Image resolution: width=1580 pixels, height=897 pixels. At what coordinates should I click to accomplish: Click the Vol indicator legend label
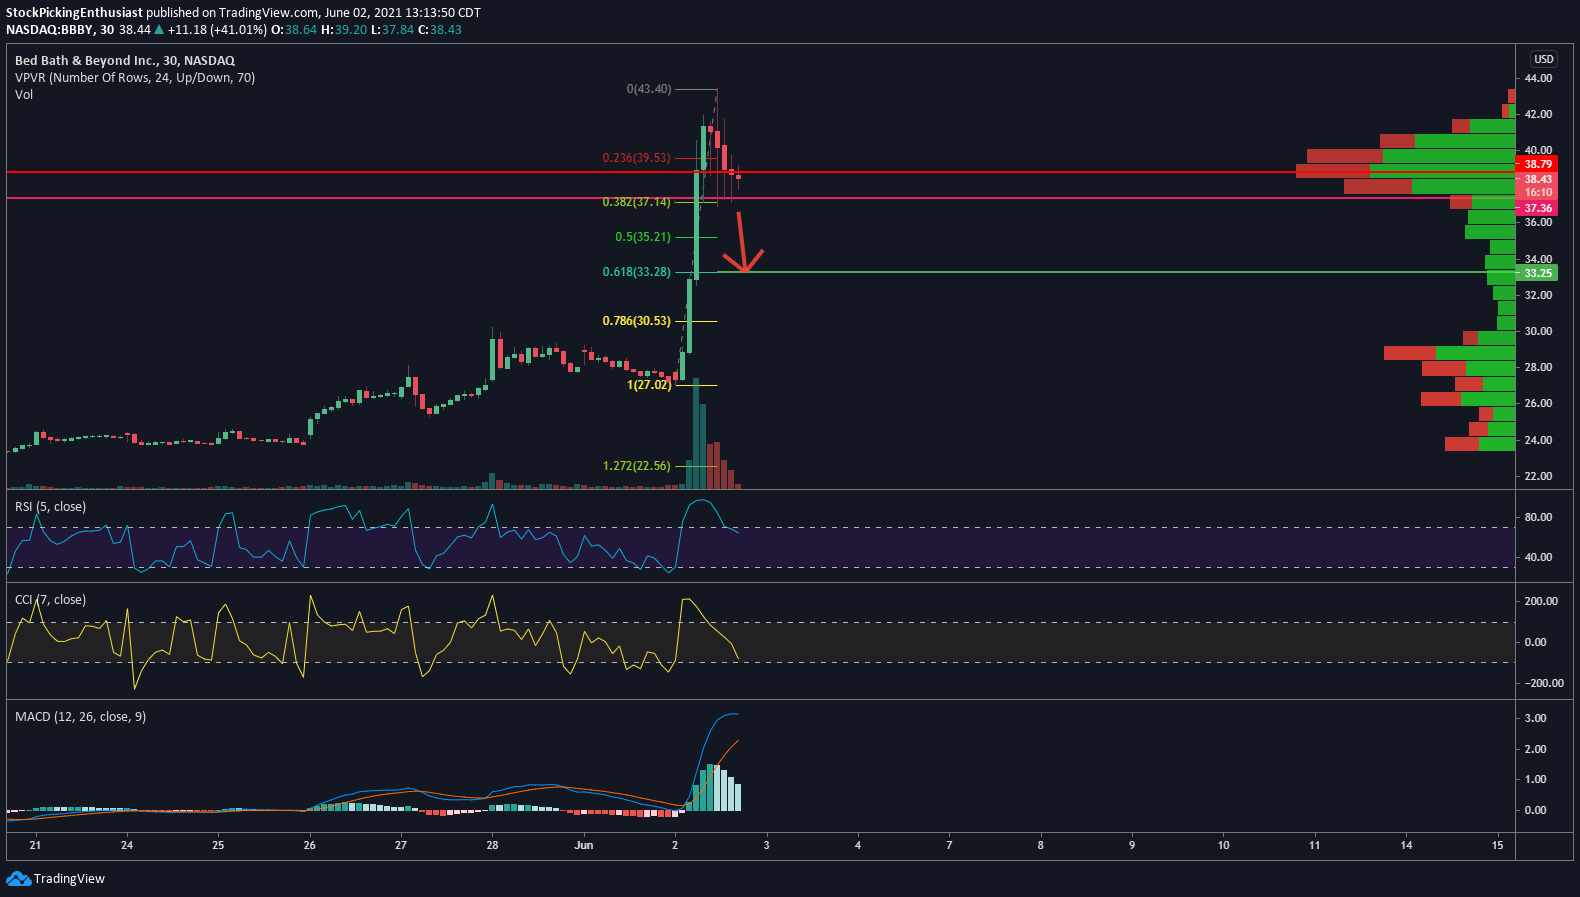pyautogui.click(x=24, y=95)
